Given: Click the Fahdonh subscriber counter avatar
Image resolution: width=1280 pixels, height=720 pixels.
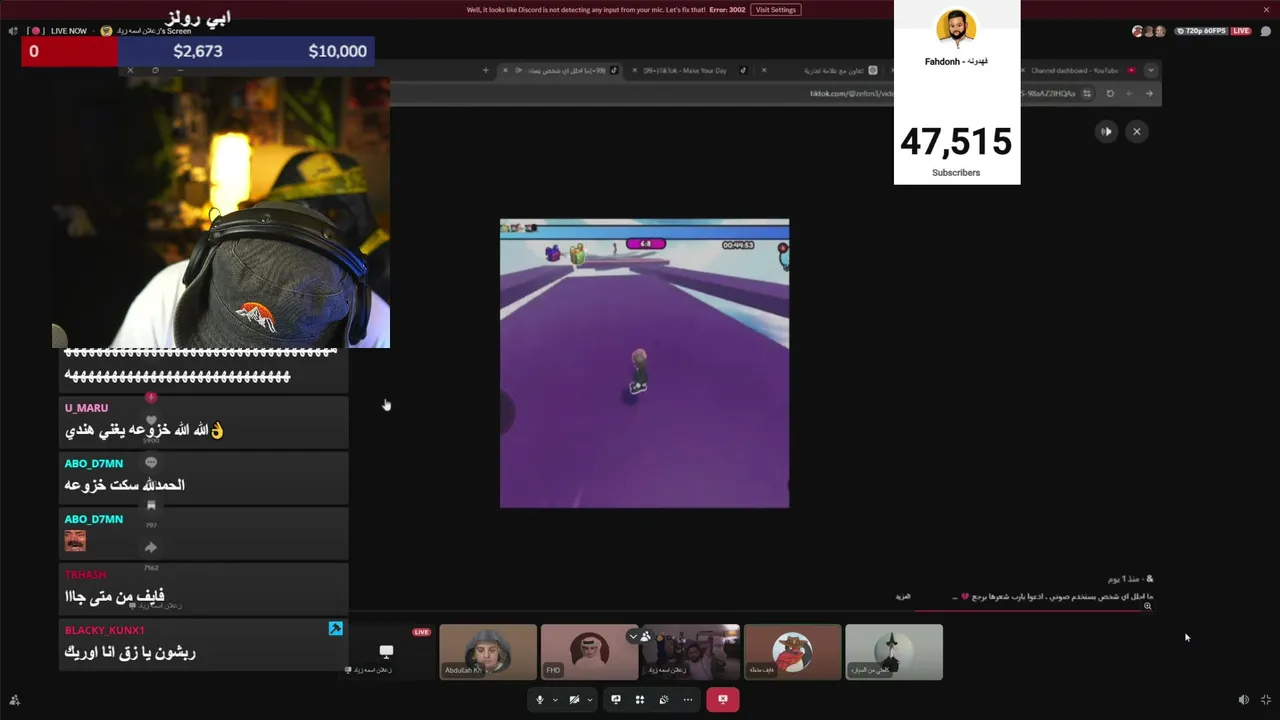Looking at the screenshot, I should click(x=956, y=28).
